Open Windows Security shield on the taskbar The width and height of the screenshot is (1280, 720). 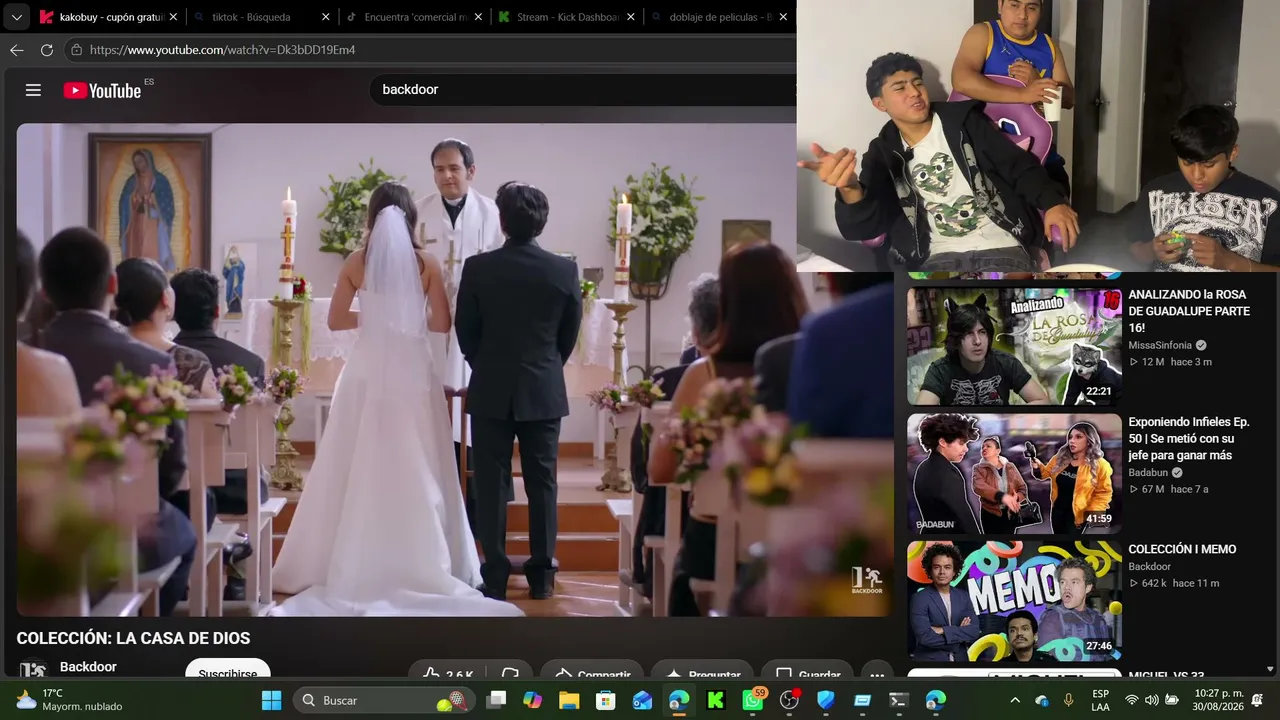(x=826, y=700)
